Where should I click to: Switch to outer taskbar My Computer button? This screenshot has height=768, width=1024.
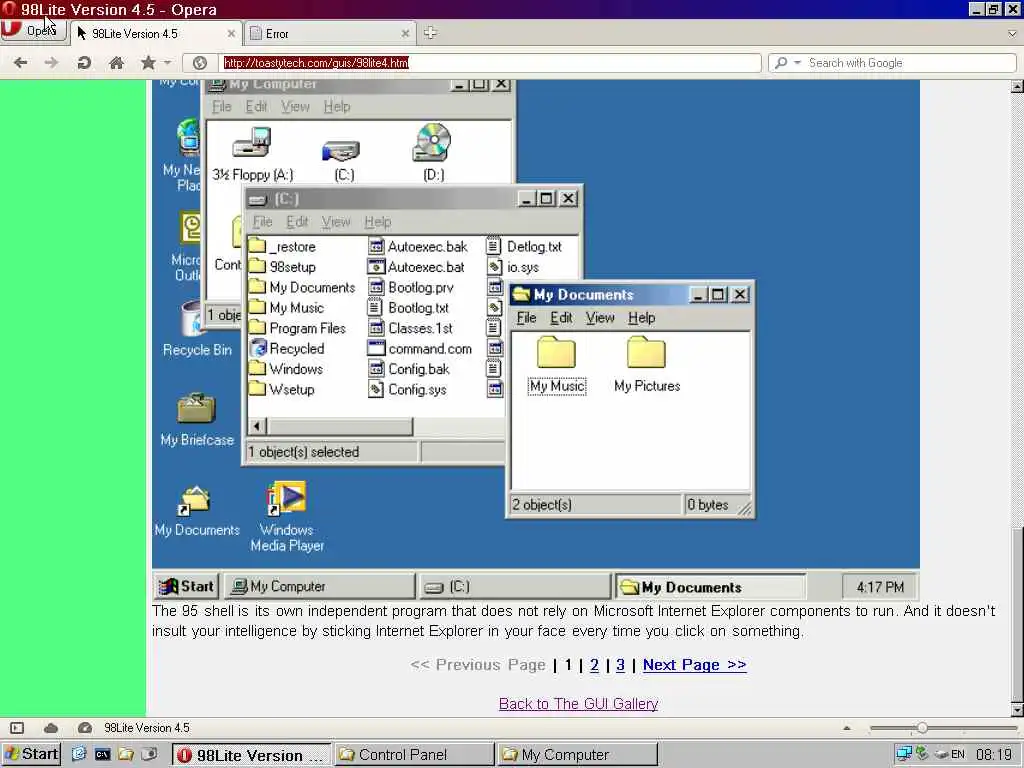pos(577,755)
